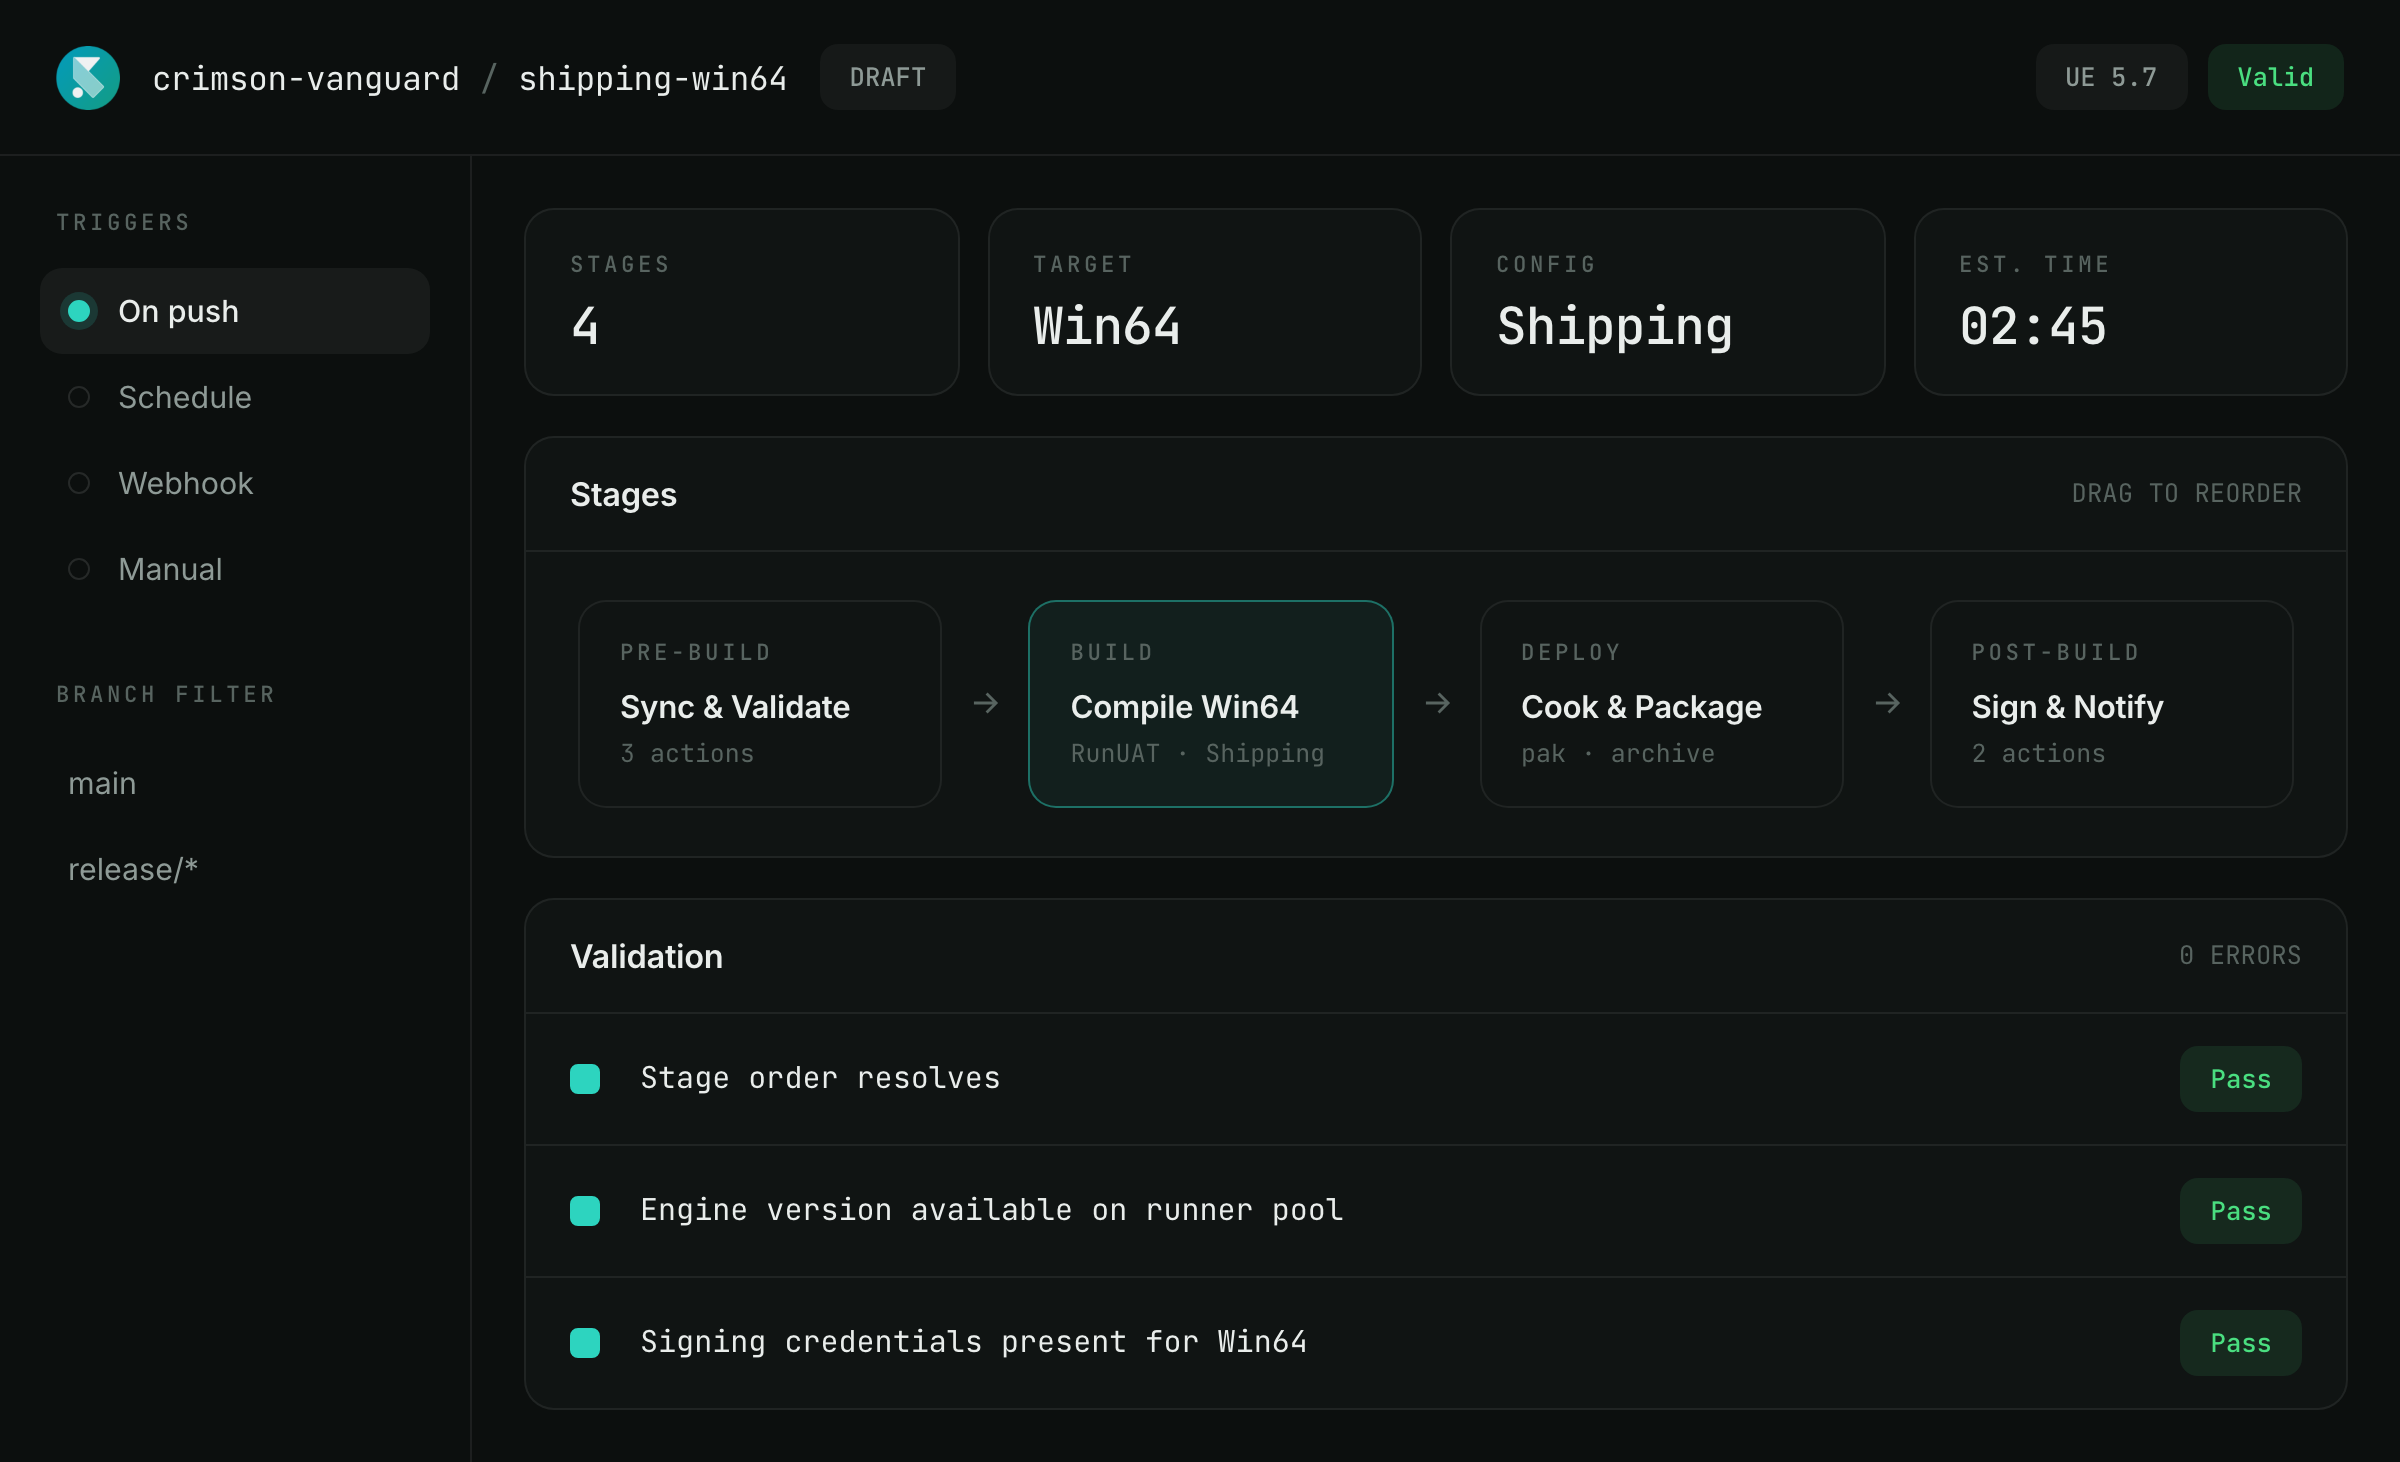Screen dimensions: 2400x1462
Task: Click arrow between Cook & Package and Sign & Notify
Action: (1888, 704)
